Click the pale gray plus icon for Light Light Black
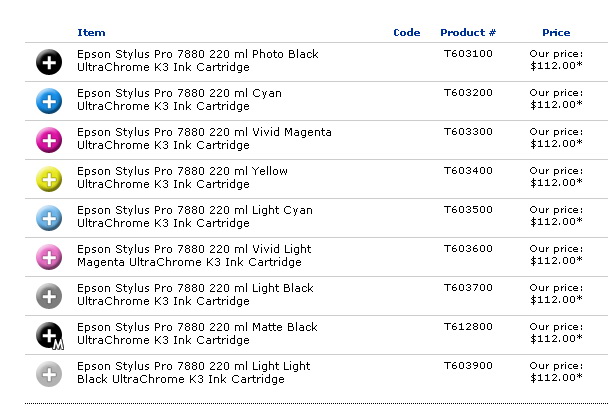This screenshot has height=419, width=608. click(x=49, y=374)
